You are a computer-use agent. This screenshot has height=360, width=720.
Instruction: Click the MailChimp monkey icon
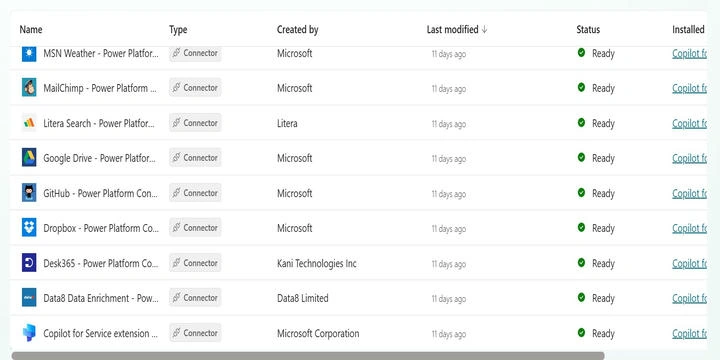pos(29,88)
